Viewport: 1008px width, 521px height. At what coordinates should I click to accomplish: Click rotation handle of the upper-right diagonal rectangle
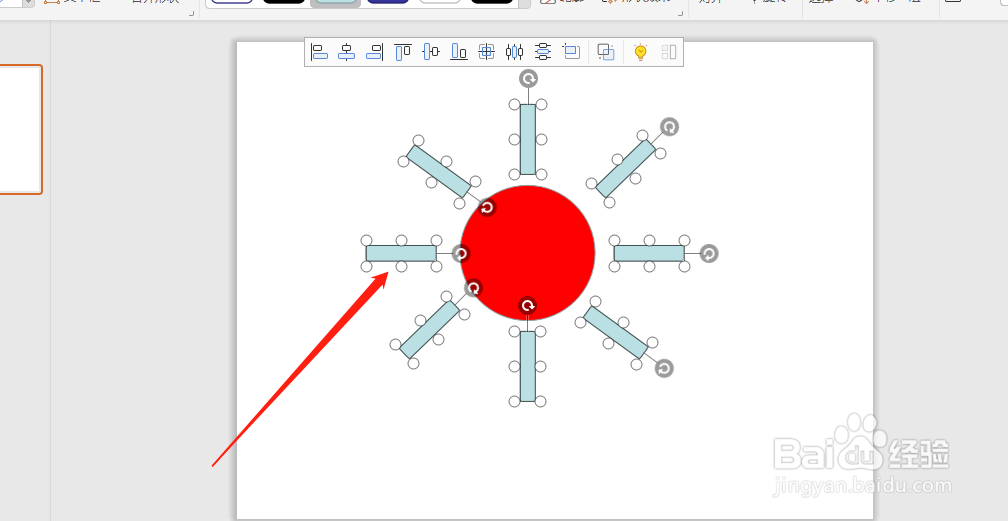[669, 127]
